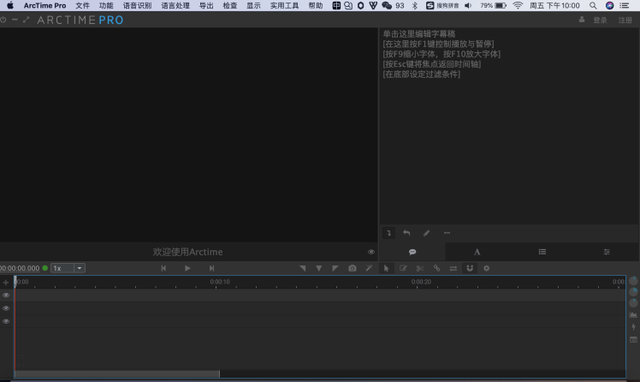This screenshot has width=640, height=382.
Task: Click the undo arrow in script panel
Action: point(407,233)
